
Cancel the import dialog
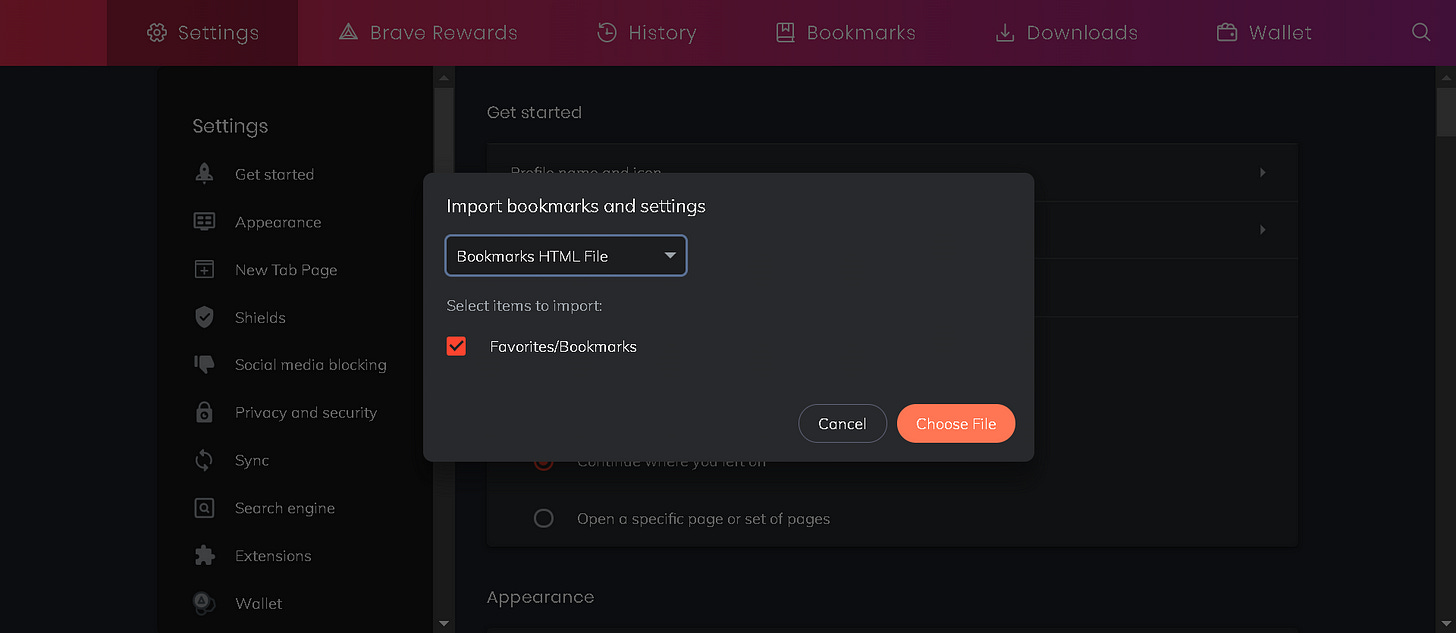point(842,423)
